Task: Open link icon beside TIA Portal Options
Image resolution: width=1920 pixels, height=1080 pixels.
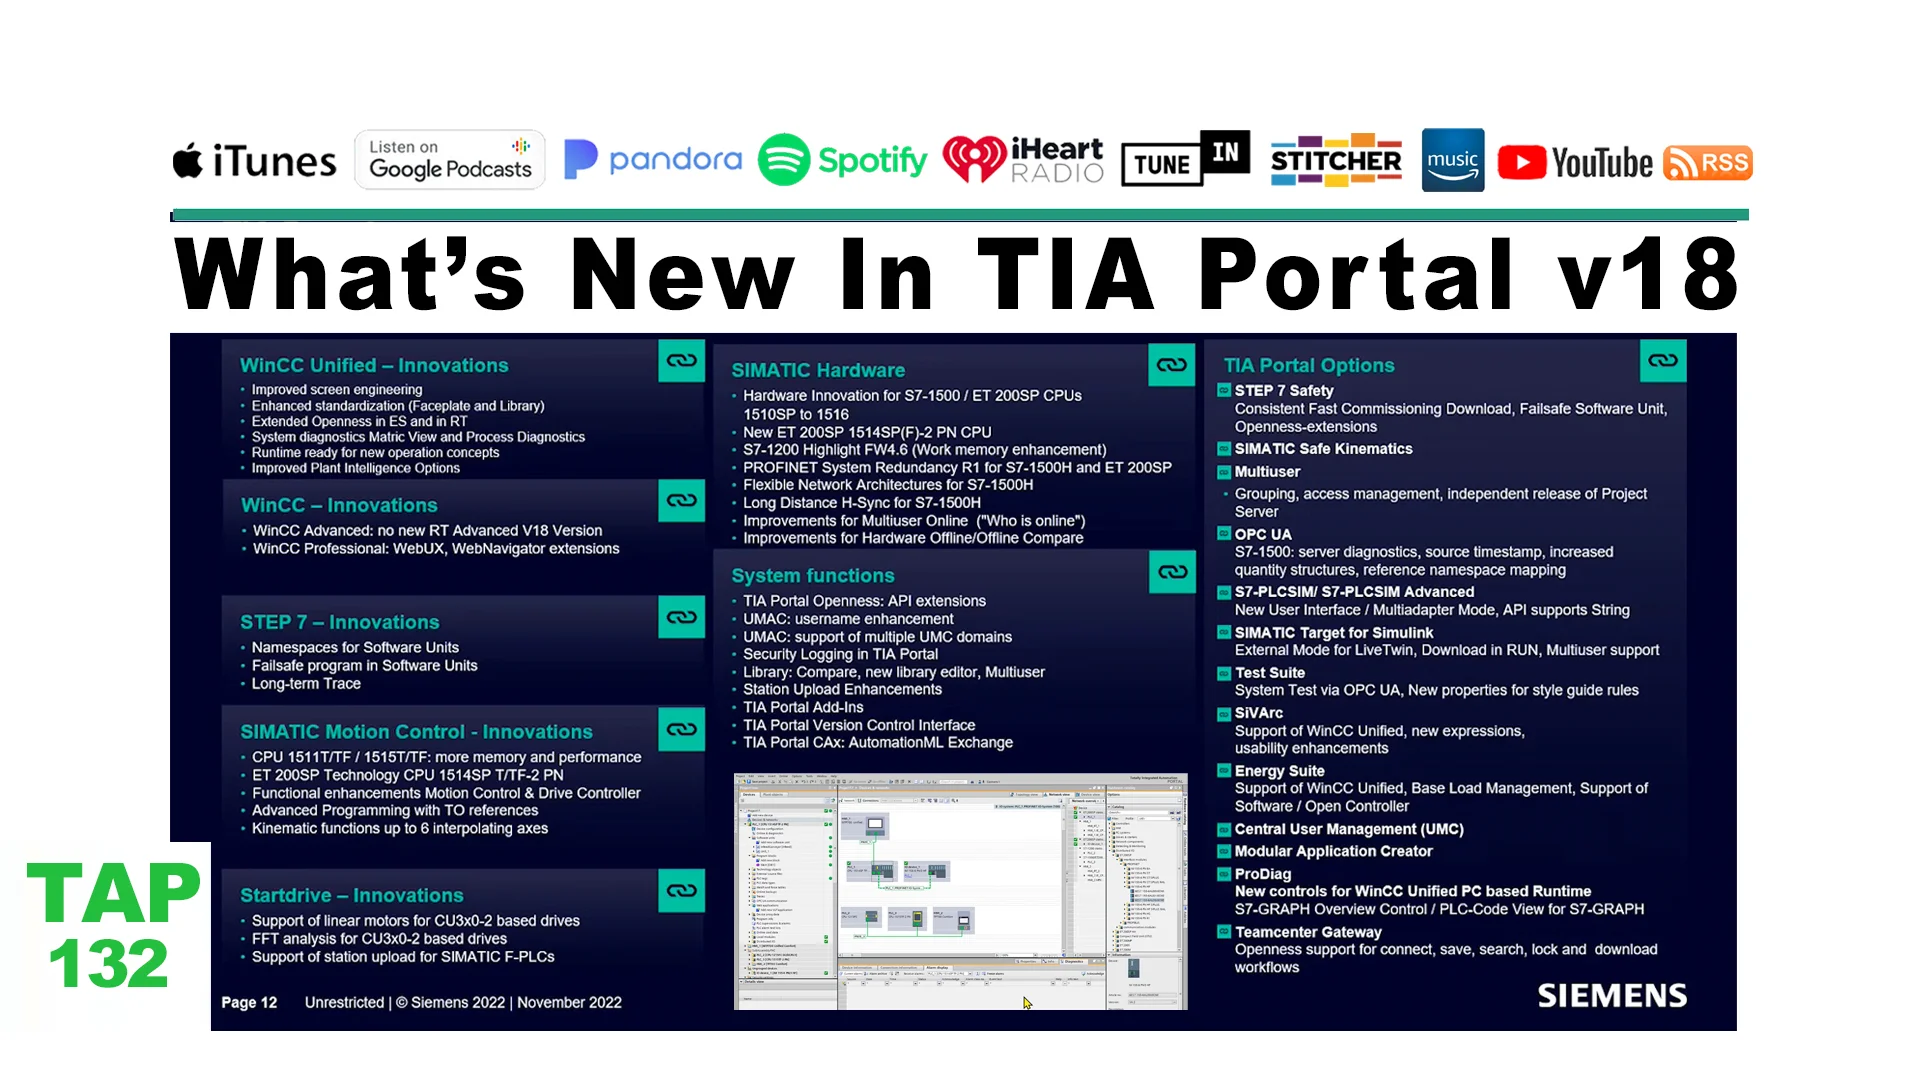Action: click(1663, 361)
